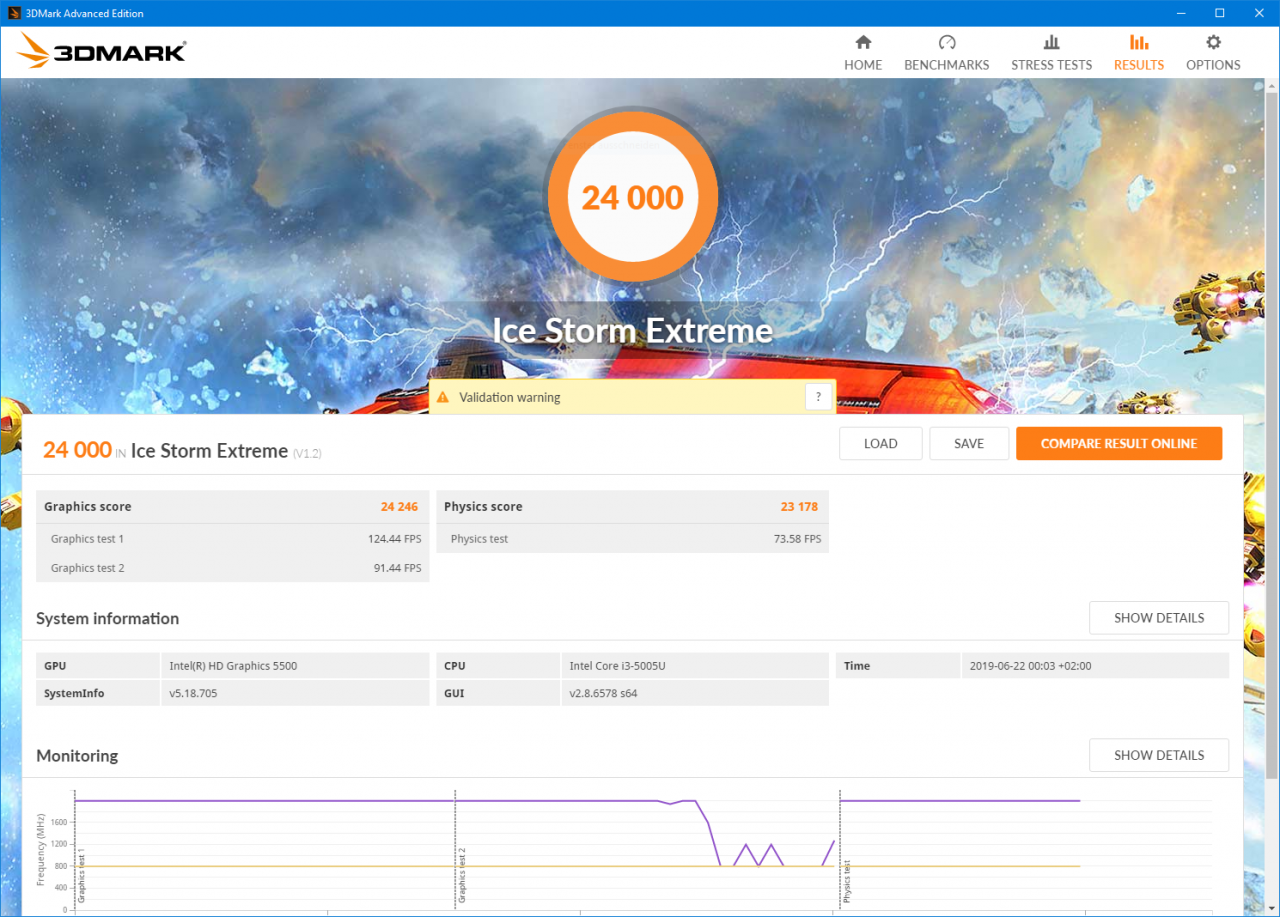Click the Graphics test 2 chart marker
This screenshot has width=1280, height=917.
(462, 876)
